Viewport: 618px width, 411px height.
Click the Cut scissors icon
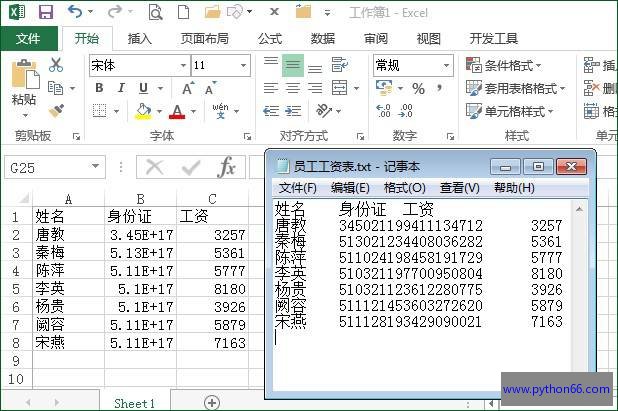56,65
